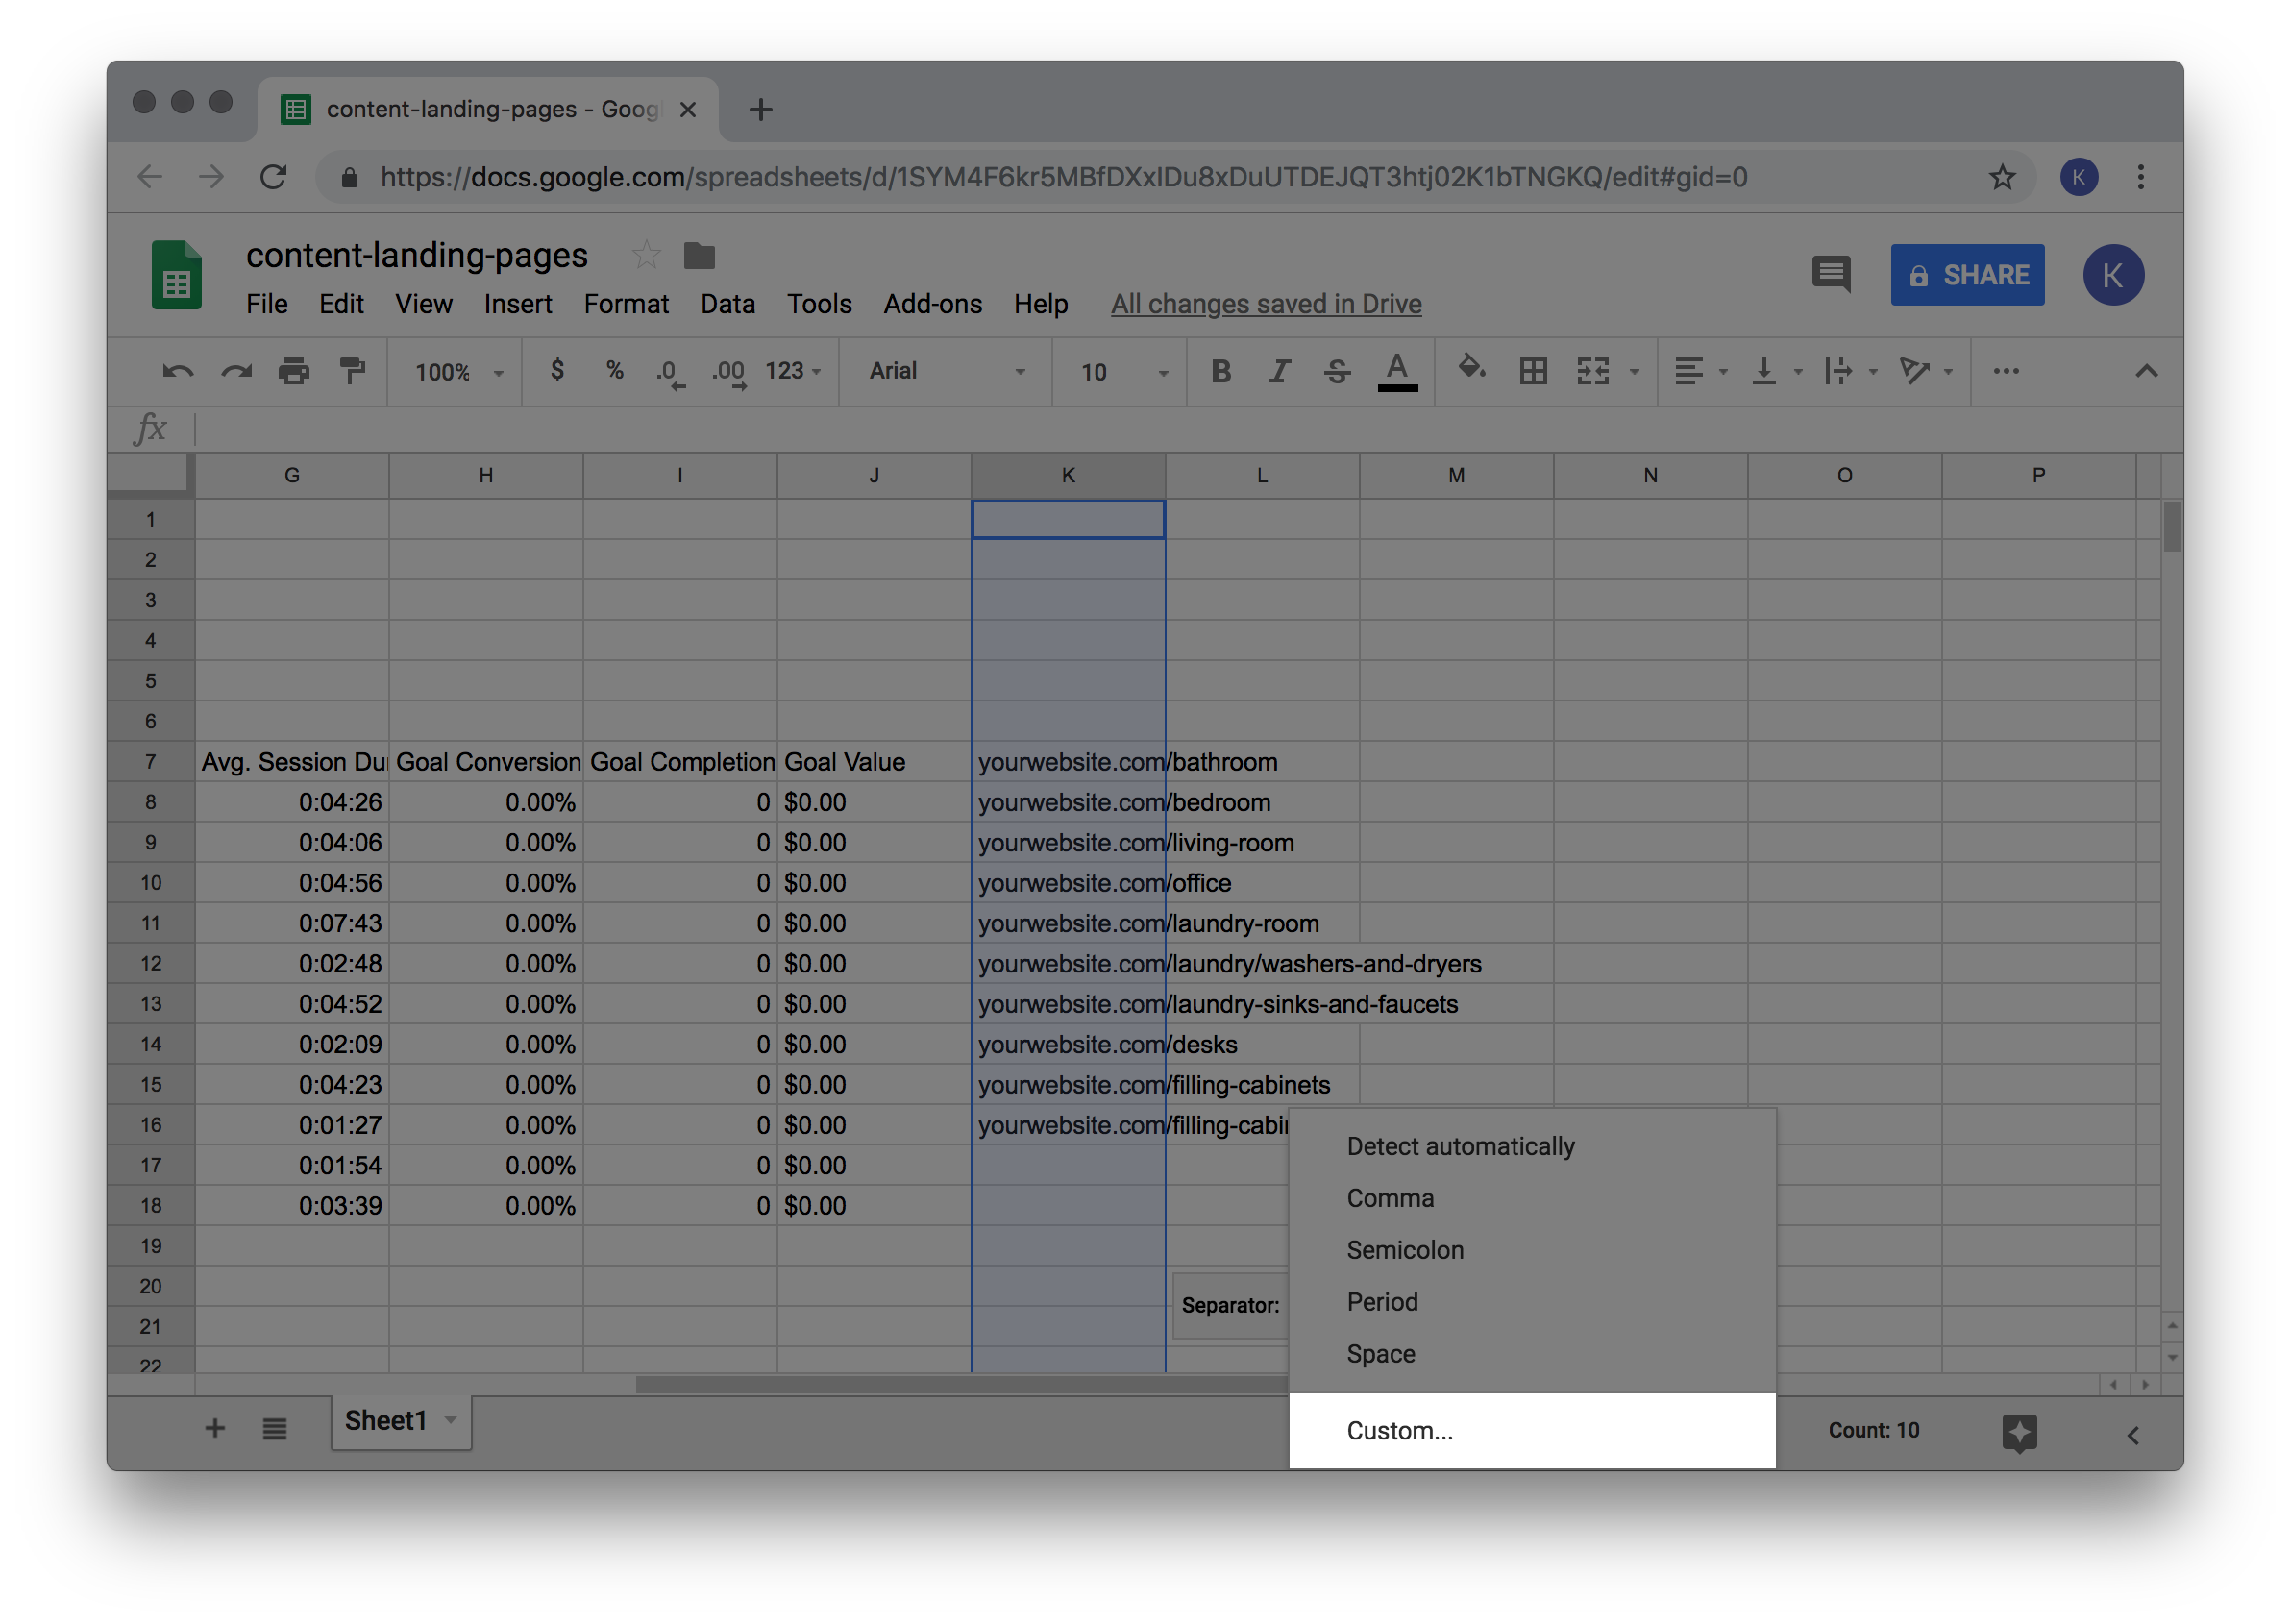Open the fill color picker
The height and width of the screenshot is (1624, 2291).
click(x=1471, y=369)
